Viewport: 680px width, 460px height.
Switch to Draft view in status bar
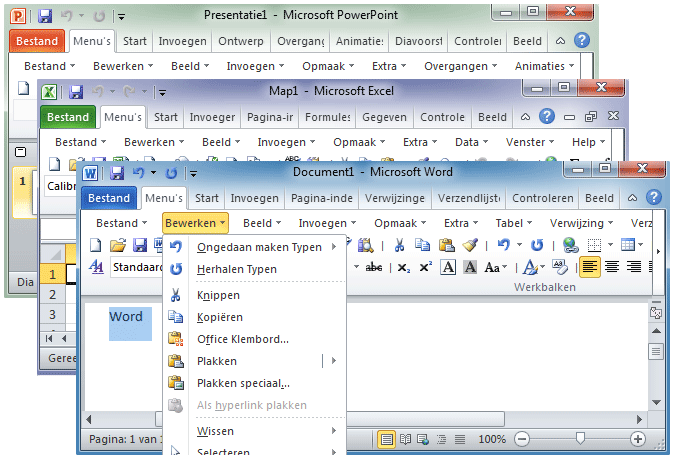pos(460,440)
